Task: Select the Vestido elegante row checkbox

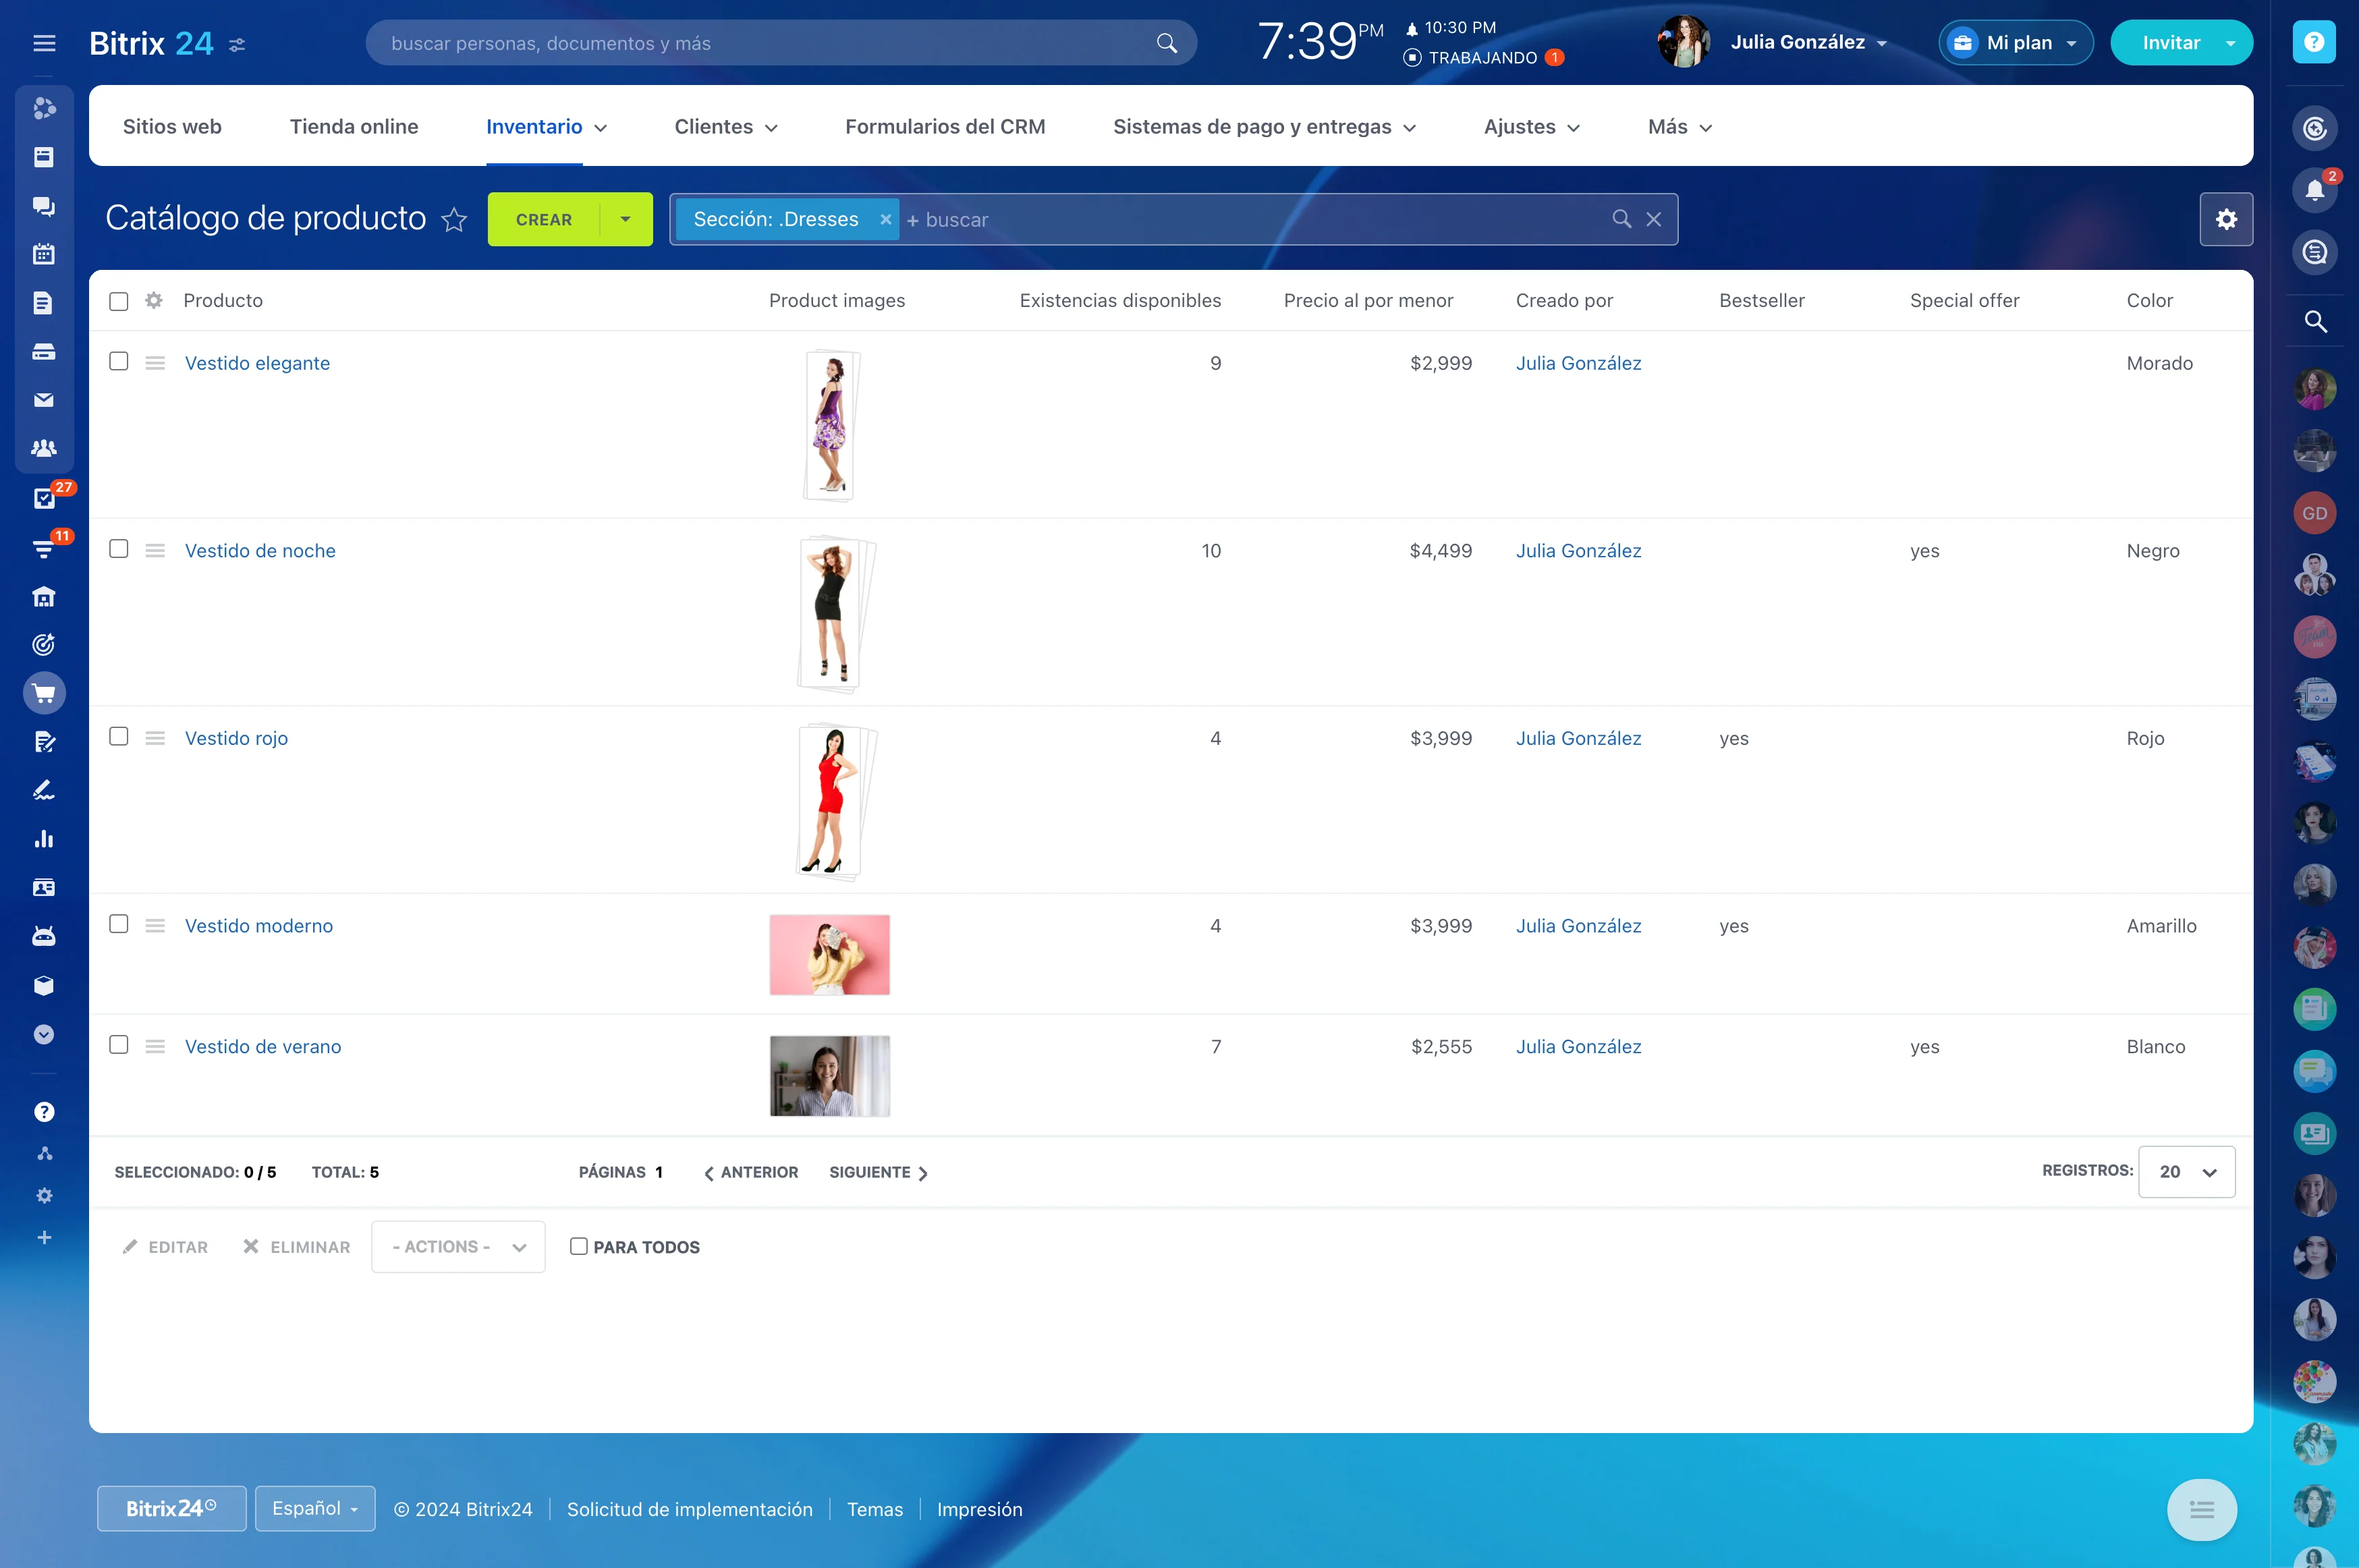Action: (x=119, y=362)
